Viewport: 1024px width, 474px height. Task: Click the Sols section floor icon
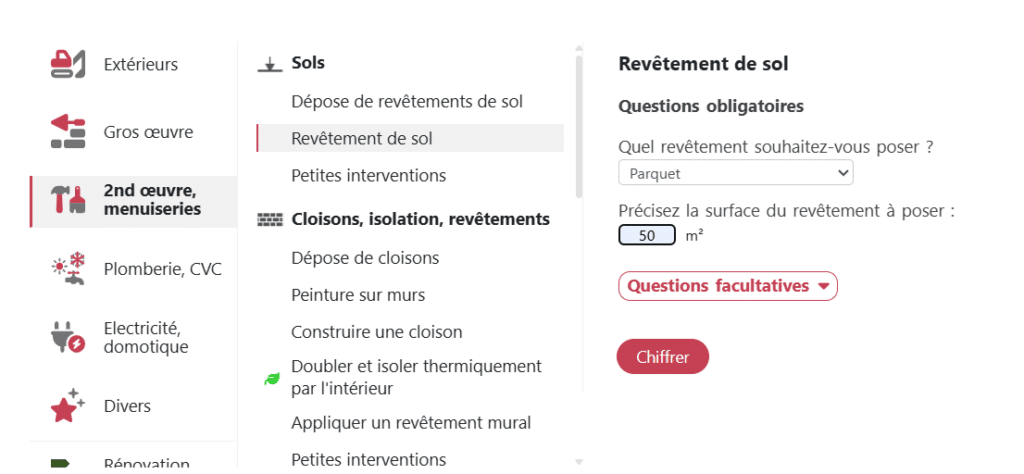269,64
